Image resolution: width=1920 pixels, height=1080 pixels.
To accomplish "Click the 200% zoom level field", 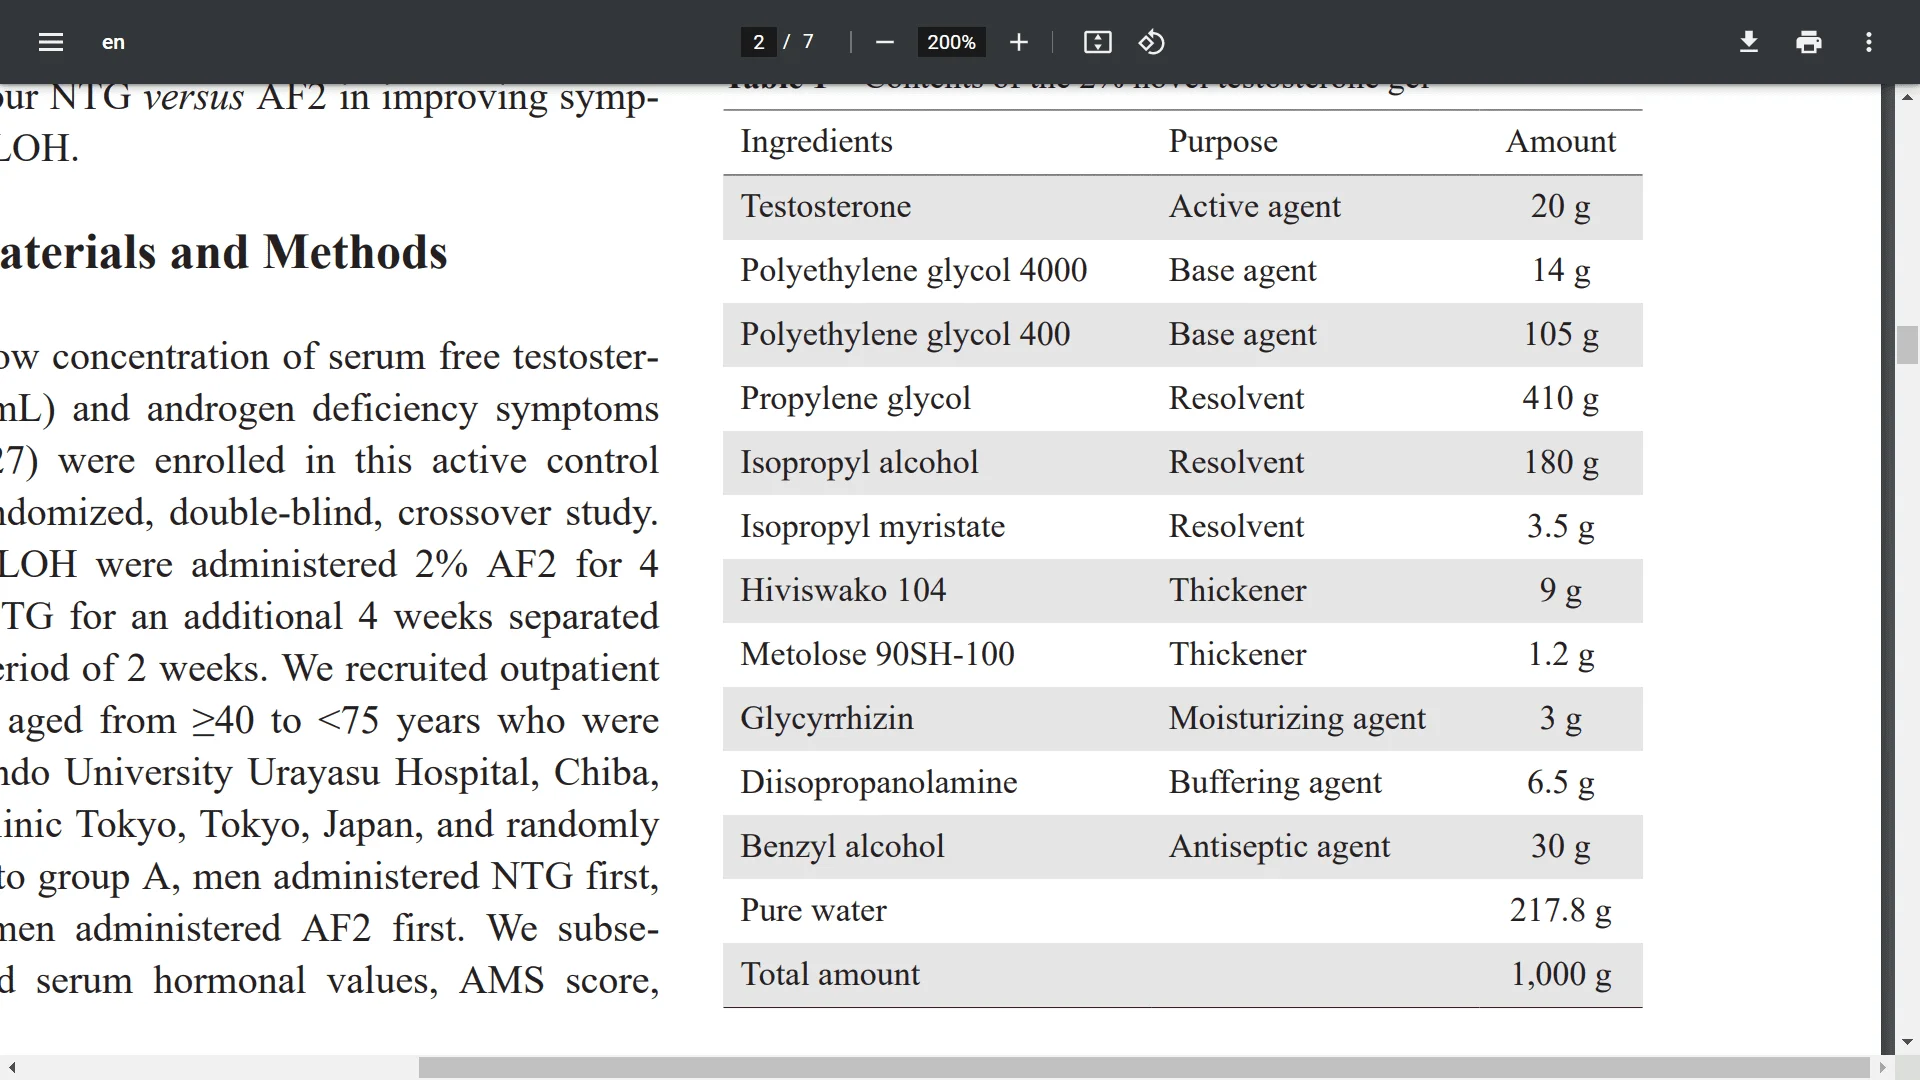I will 951,42.
